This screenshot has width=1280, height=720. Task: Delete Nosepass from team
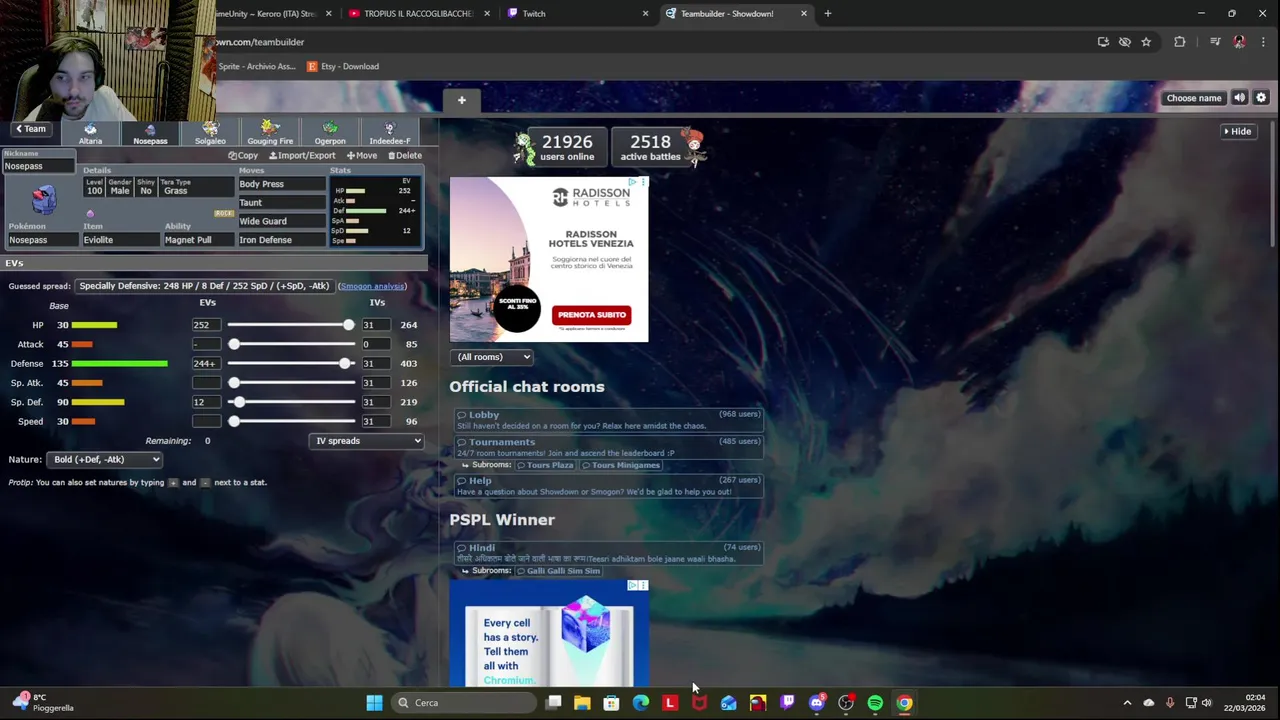point(405,156)
